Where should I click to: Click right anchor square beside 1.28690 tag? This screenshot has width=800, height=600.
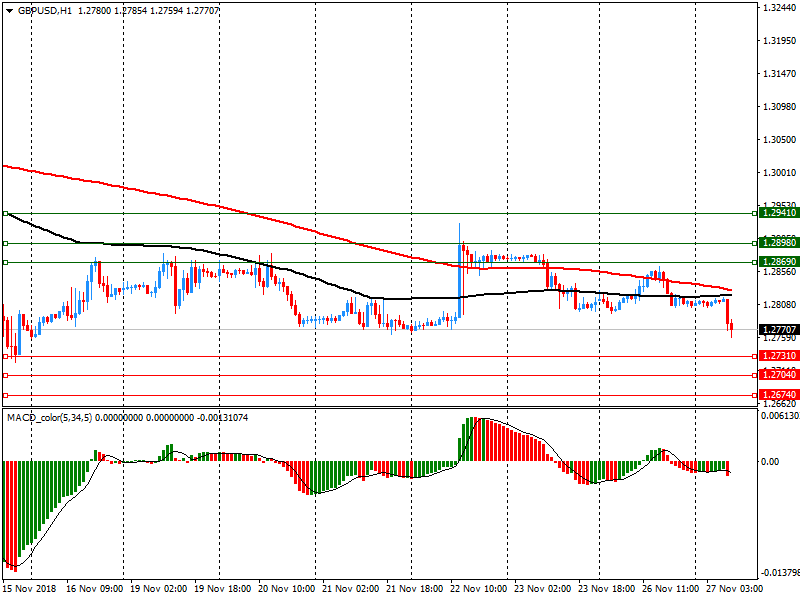(x=753, y=262)
